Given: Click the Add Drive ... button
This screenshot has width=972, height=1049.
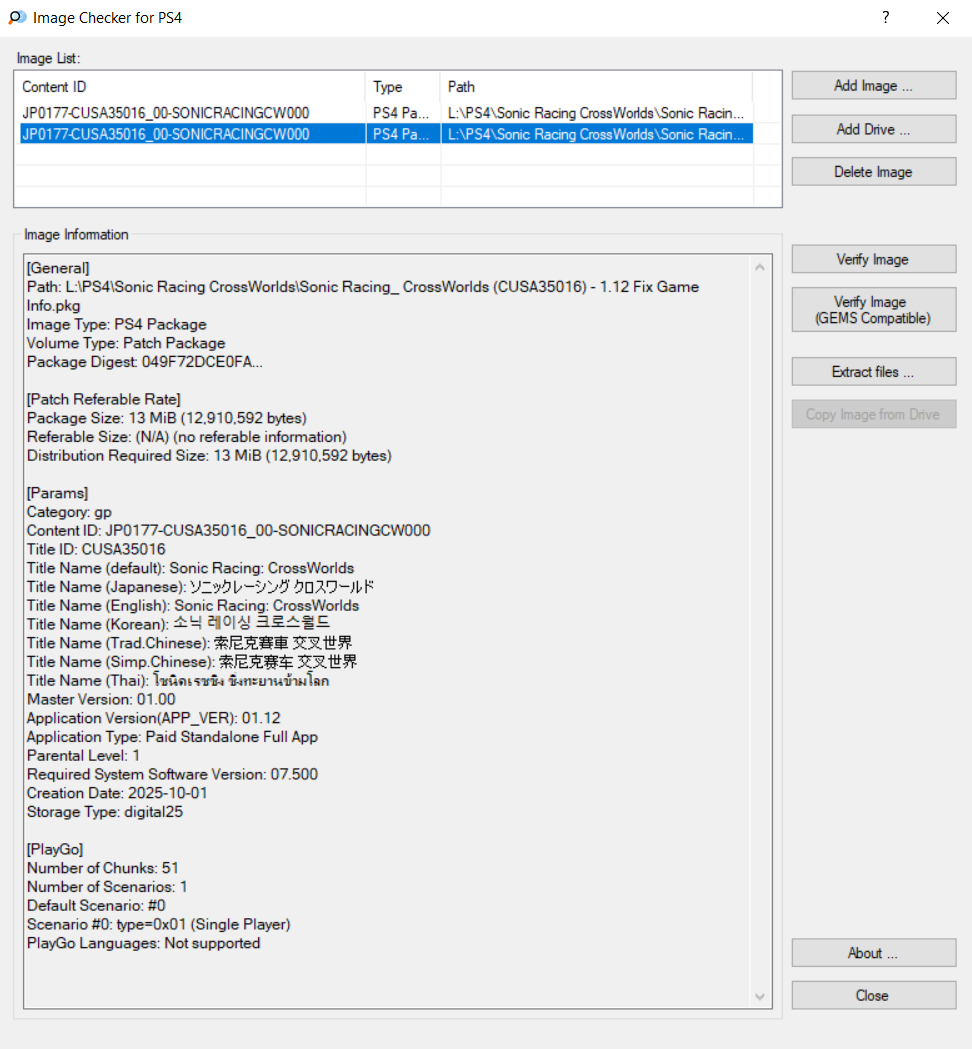Looking at the screenshot, I should (873, 129).
